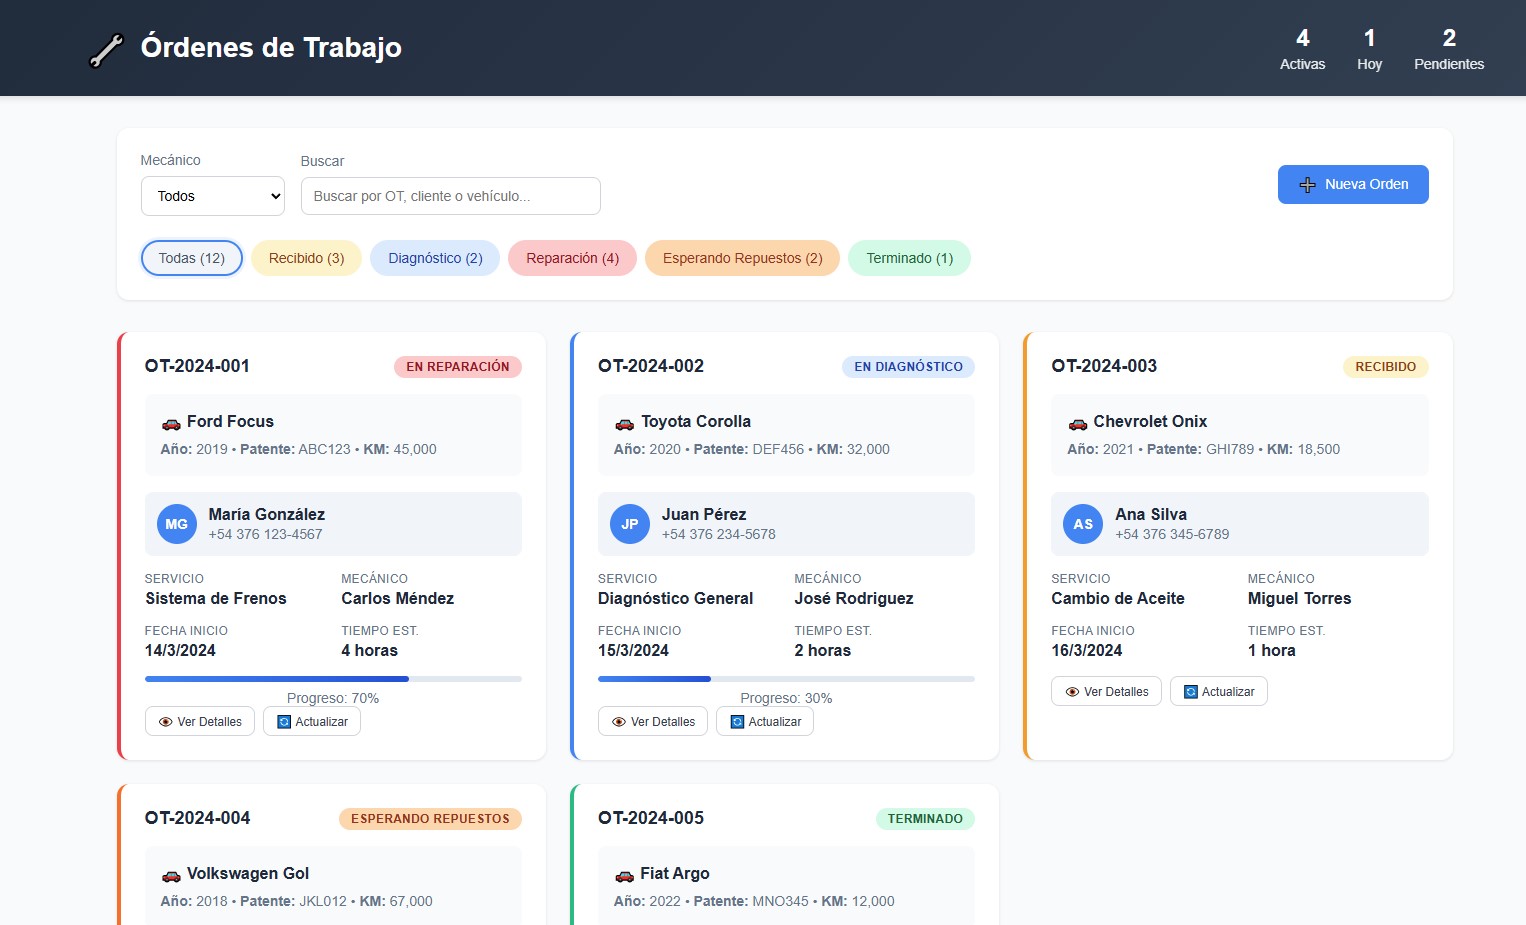Open Ver Detalles for OT-2024-001
This screenshot has height=925, width=1526.
click(x=200, y=722)
